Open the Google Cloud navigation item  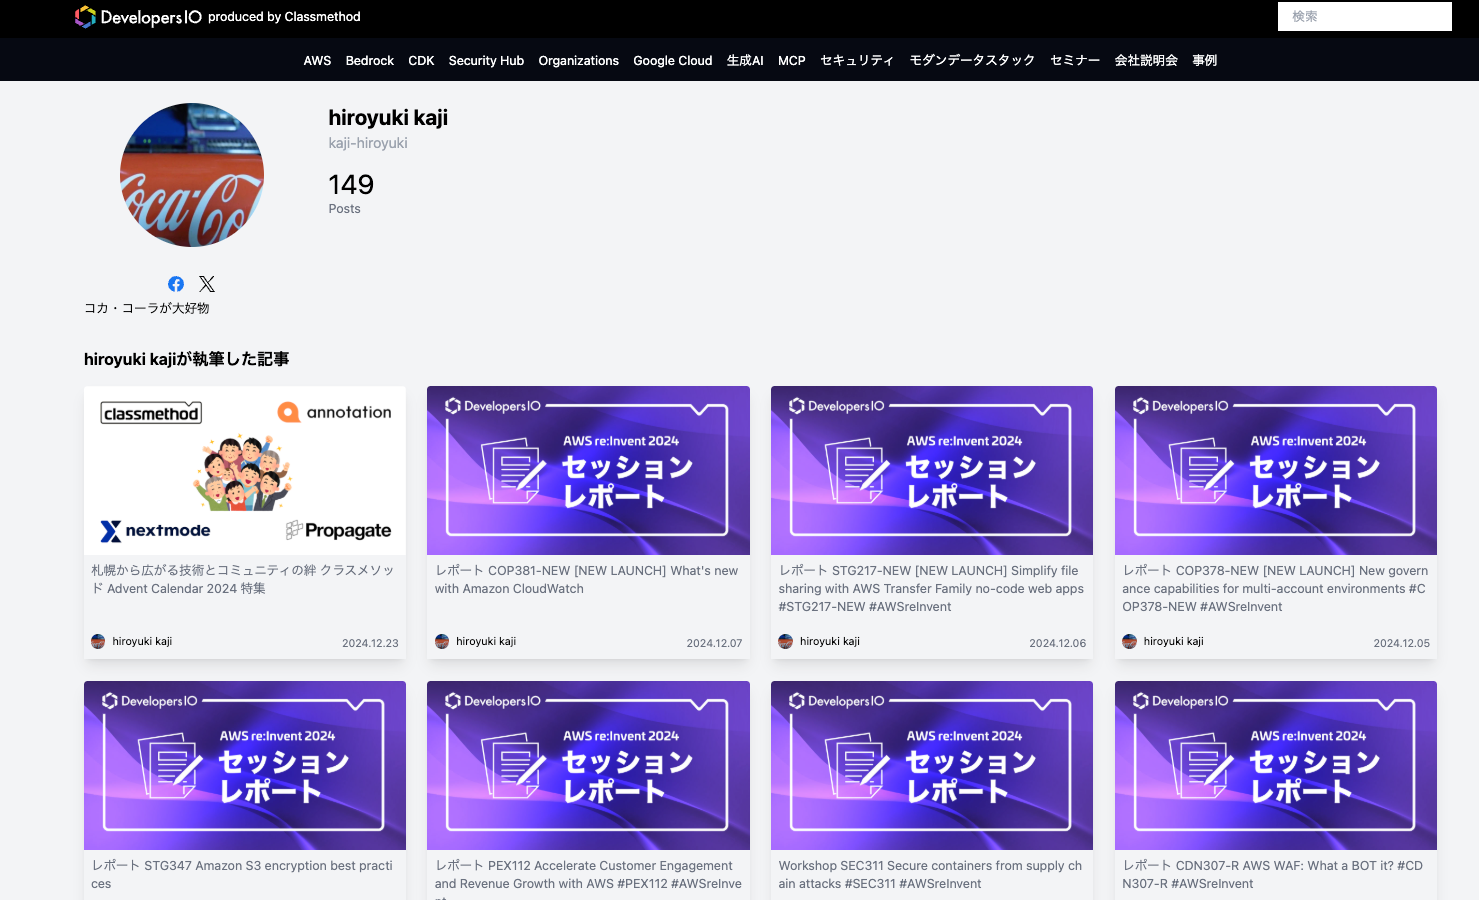(673, 61)
